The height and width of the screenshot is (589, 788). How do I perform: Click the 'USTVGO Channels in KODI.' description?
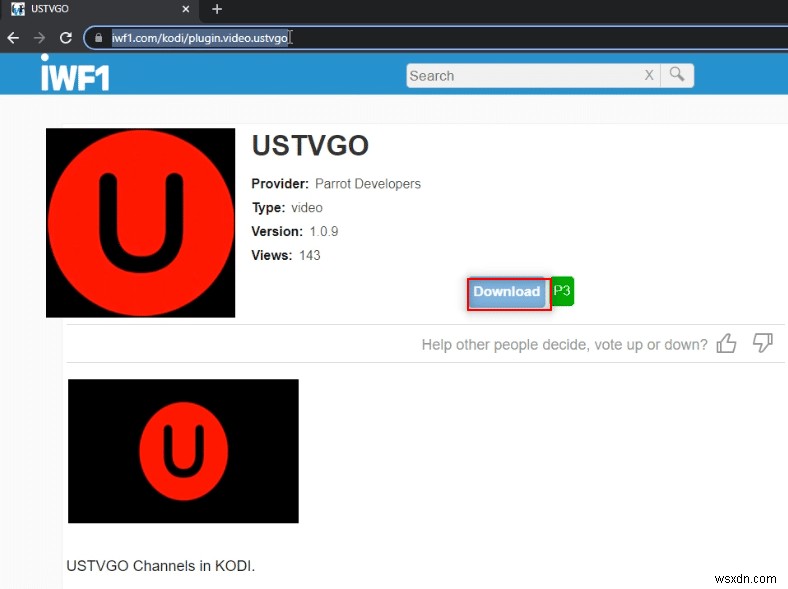(x=161, y=566)
